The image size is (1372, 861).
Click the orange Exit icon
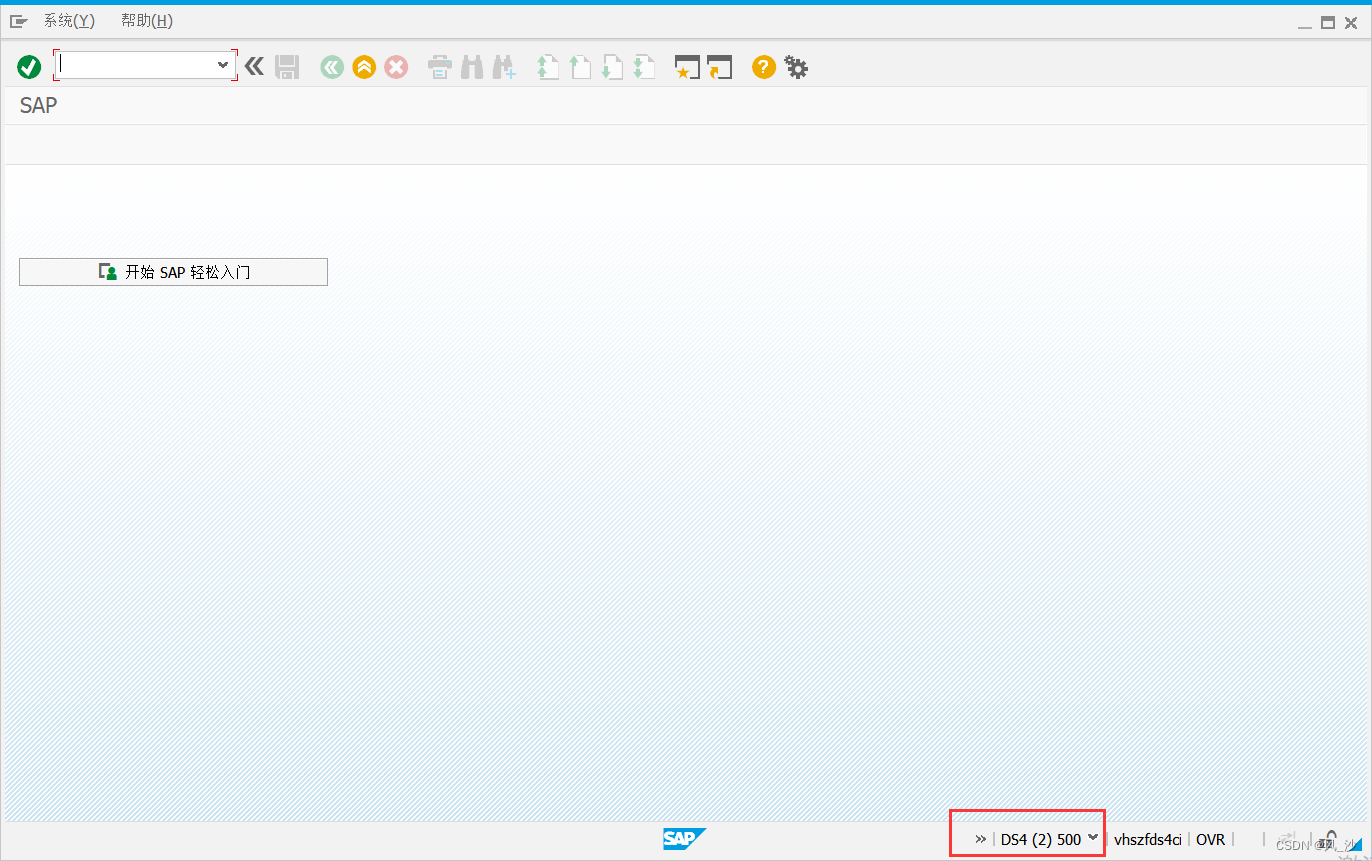[364, 67]
